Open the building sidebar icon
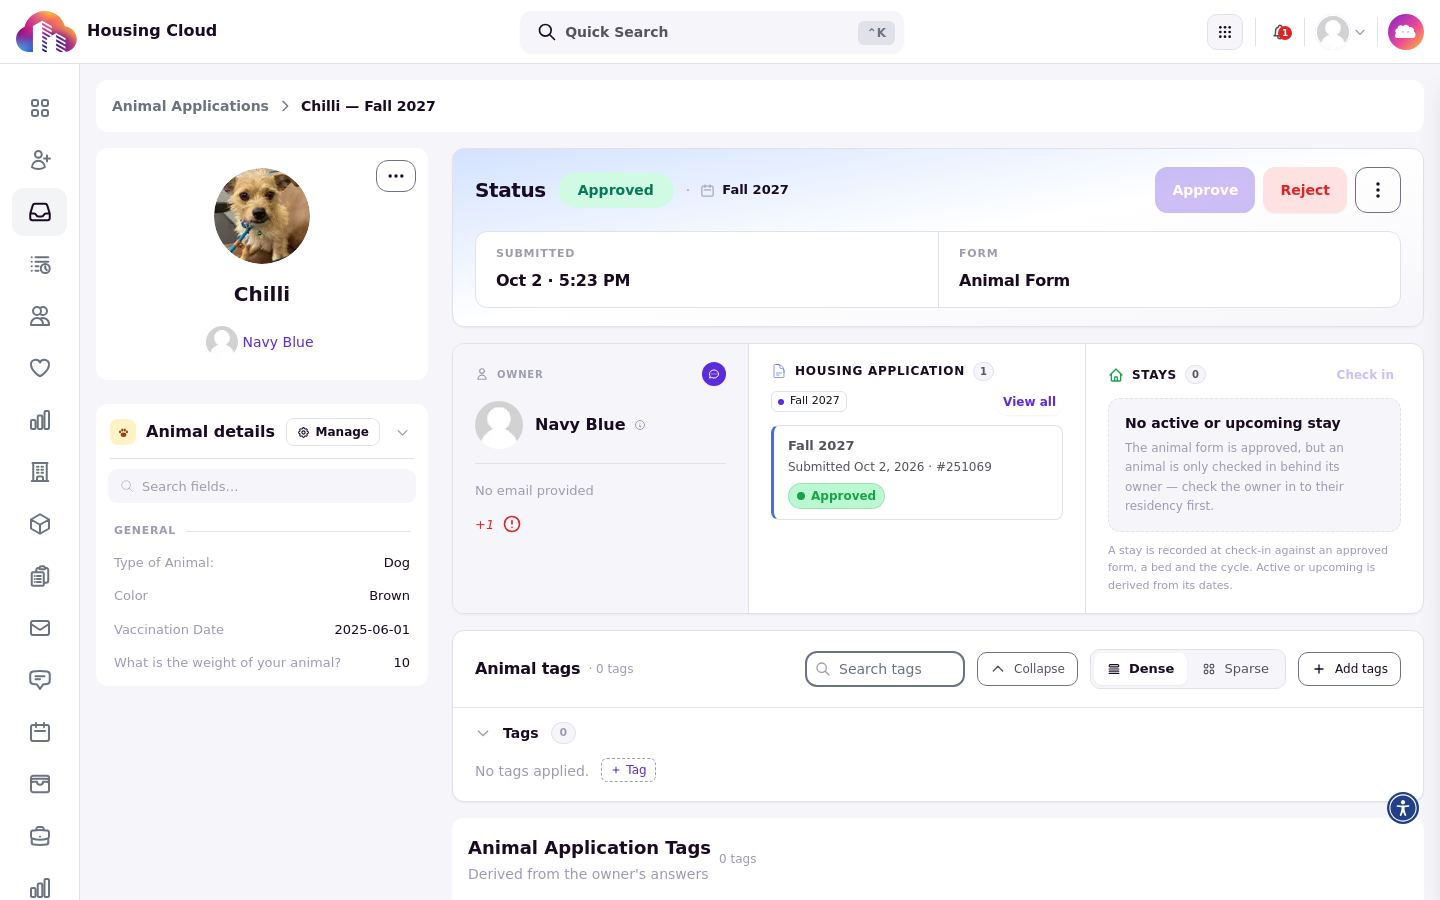The image size is (1440, 900). pyautogui.click(x=40, y=472)
